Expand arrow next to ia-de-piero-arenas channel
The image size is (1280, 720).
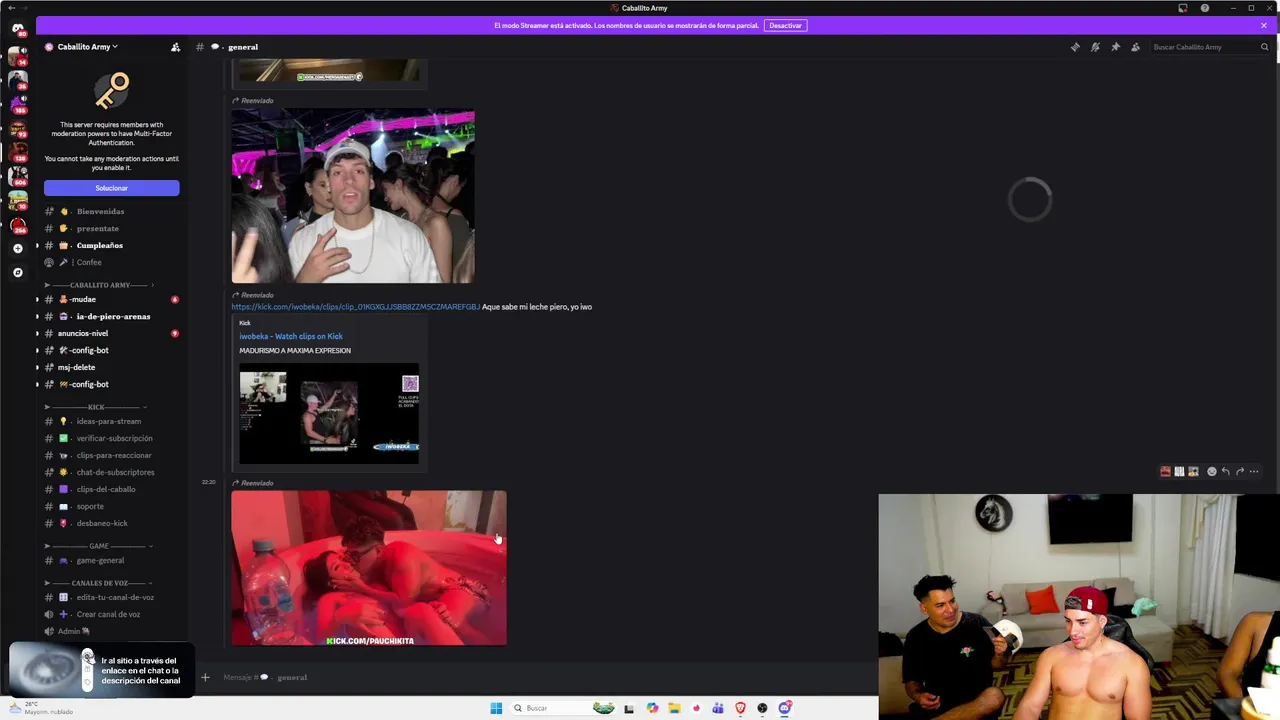click(x=38, y=316)
